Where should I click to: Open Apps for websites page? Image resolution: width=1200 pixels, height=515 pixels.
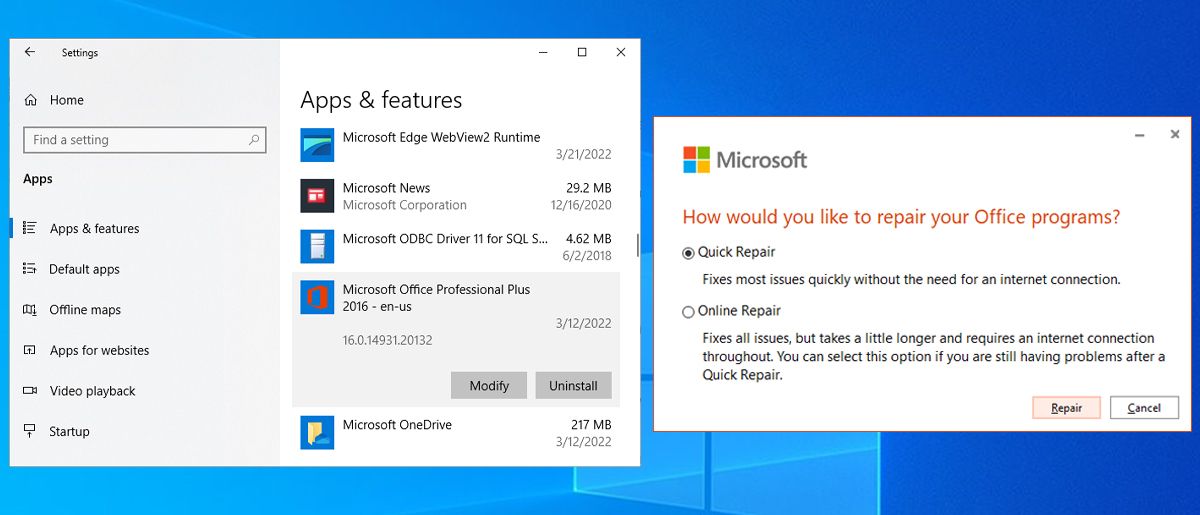coord(99,350)
